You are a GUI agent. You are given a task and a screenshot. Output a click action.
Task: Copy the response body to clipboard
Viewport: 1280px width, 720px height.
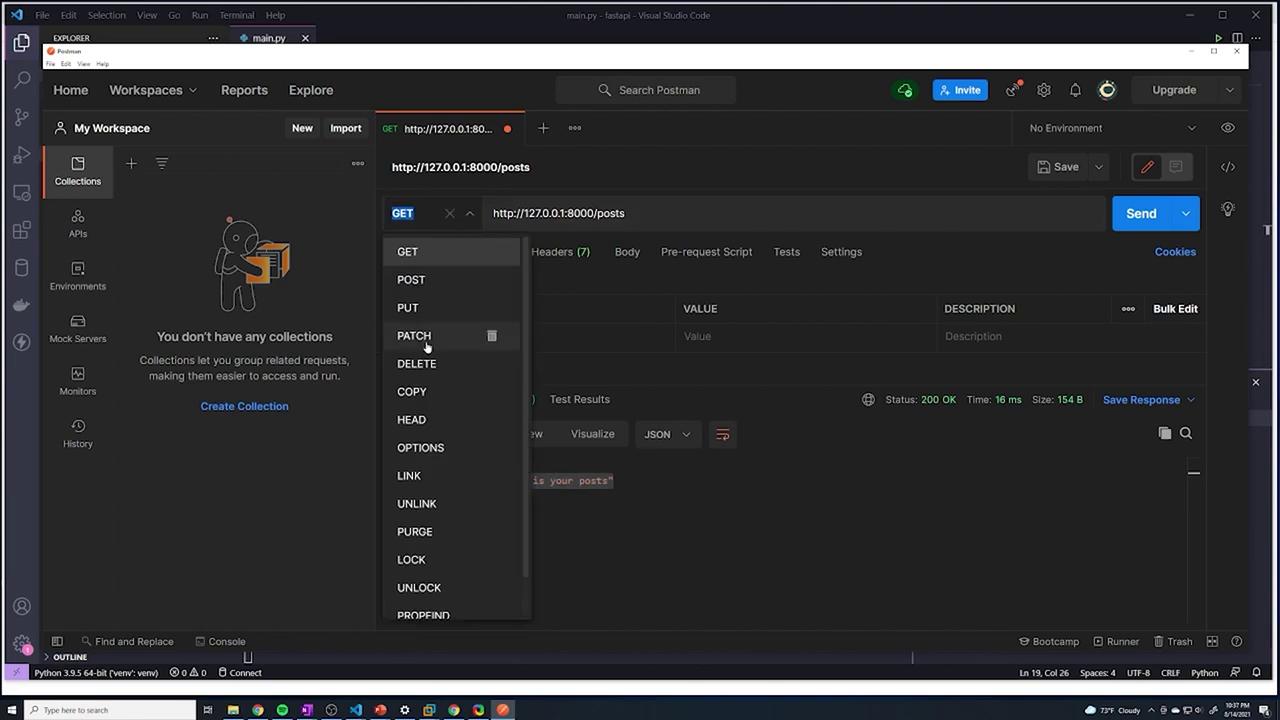click(1164, 433)
